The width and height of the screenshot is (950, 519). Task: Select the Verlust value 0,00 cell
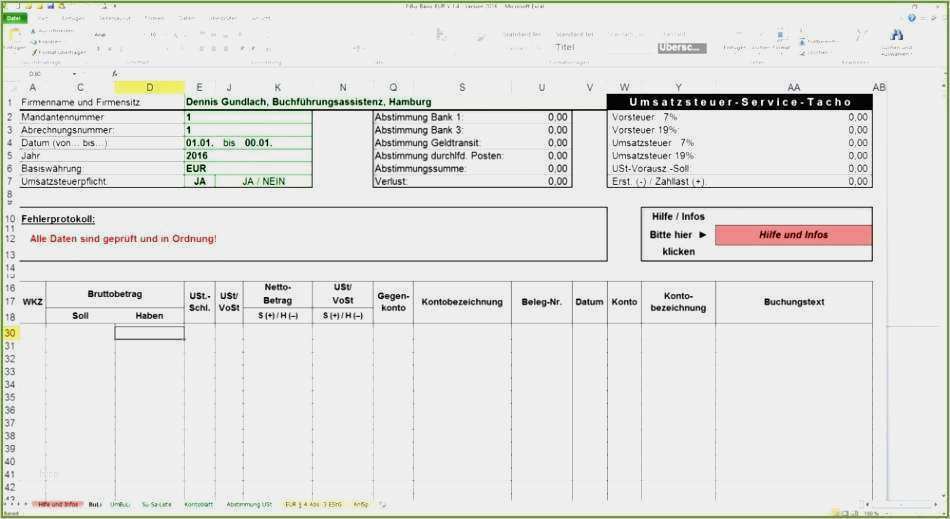point(557,181)
